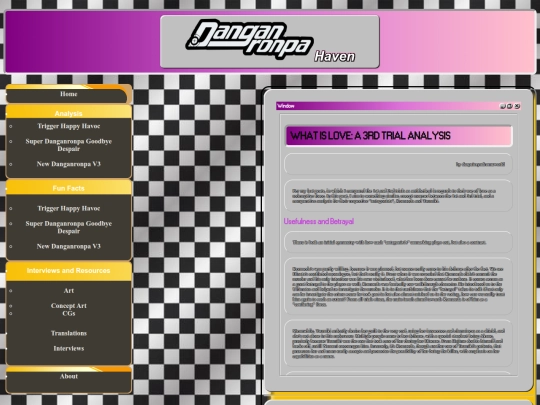Visit the About page
The image size is (540, 405).
(69, 376)
